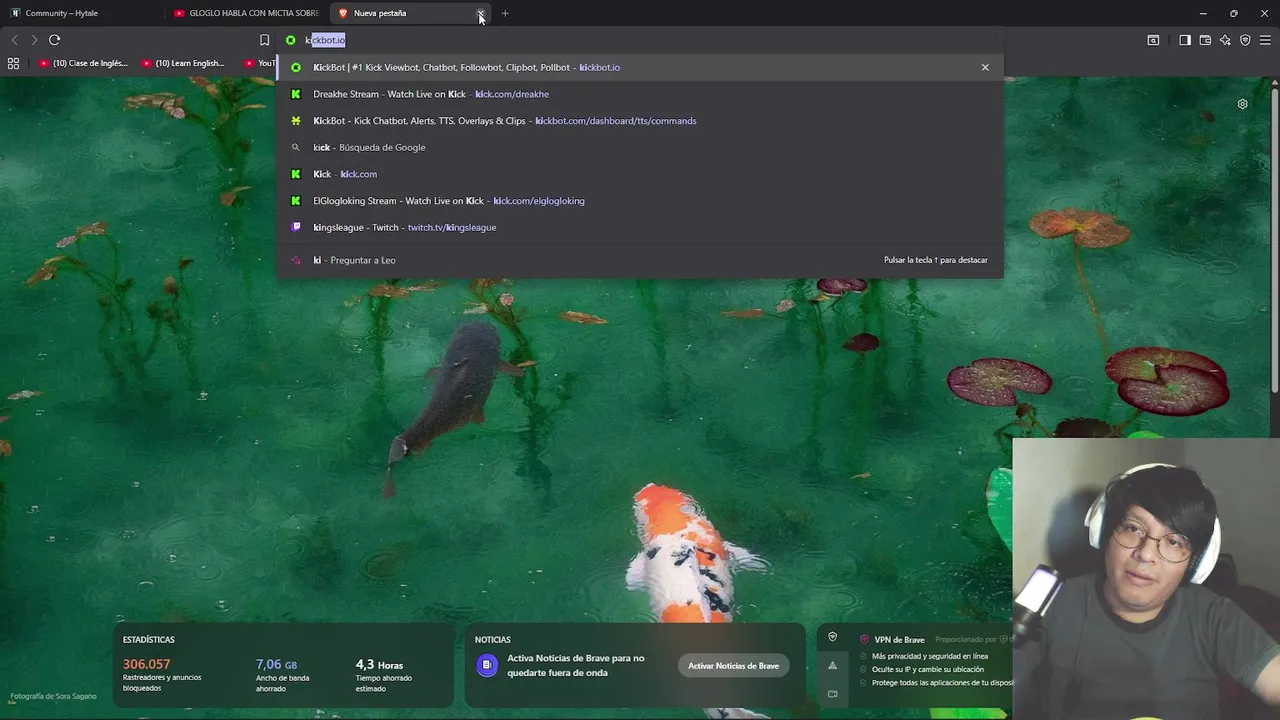Choose KickBot dashboard tts commands suggestion

(640, 121)
